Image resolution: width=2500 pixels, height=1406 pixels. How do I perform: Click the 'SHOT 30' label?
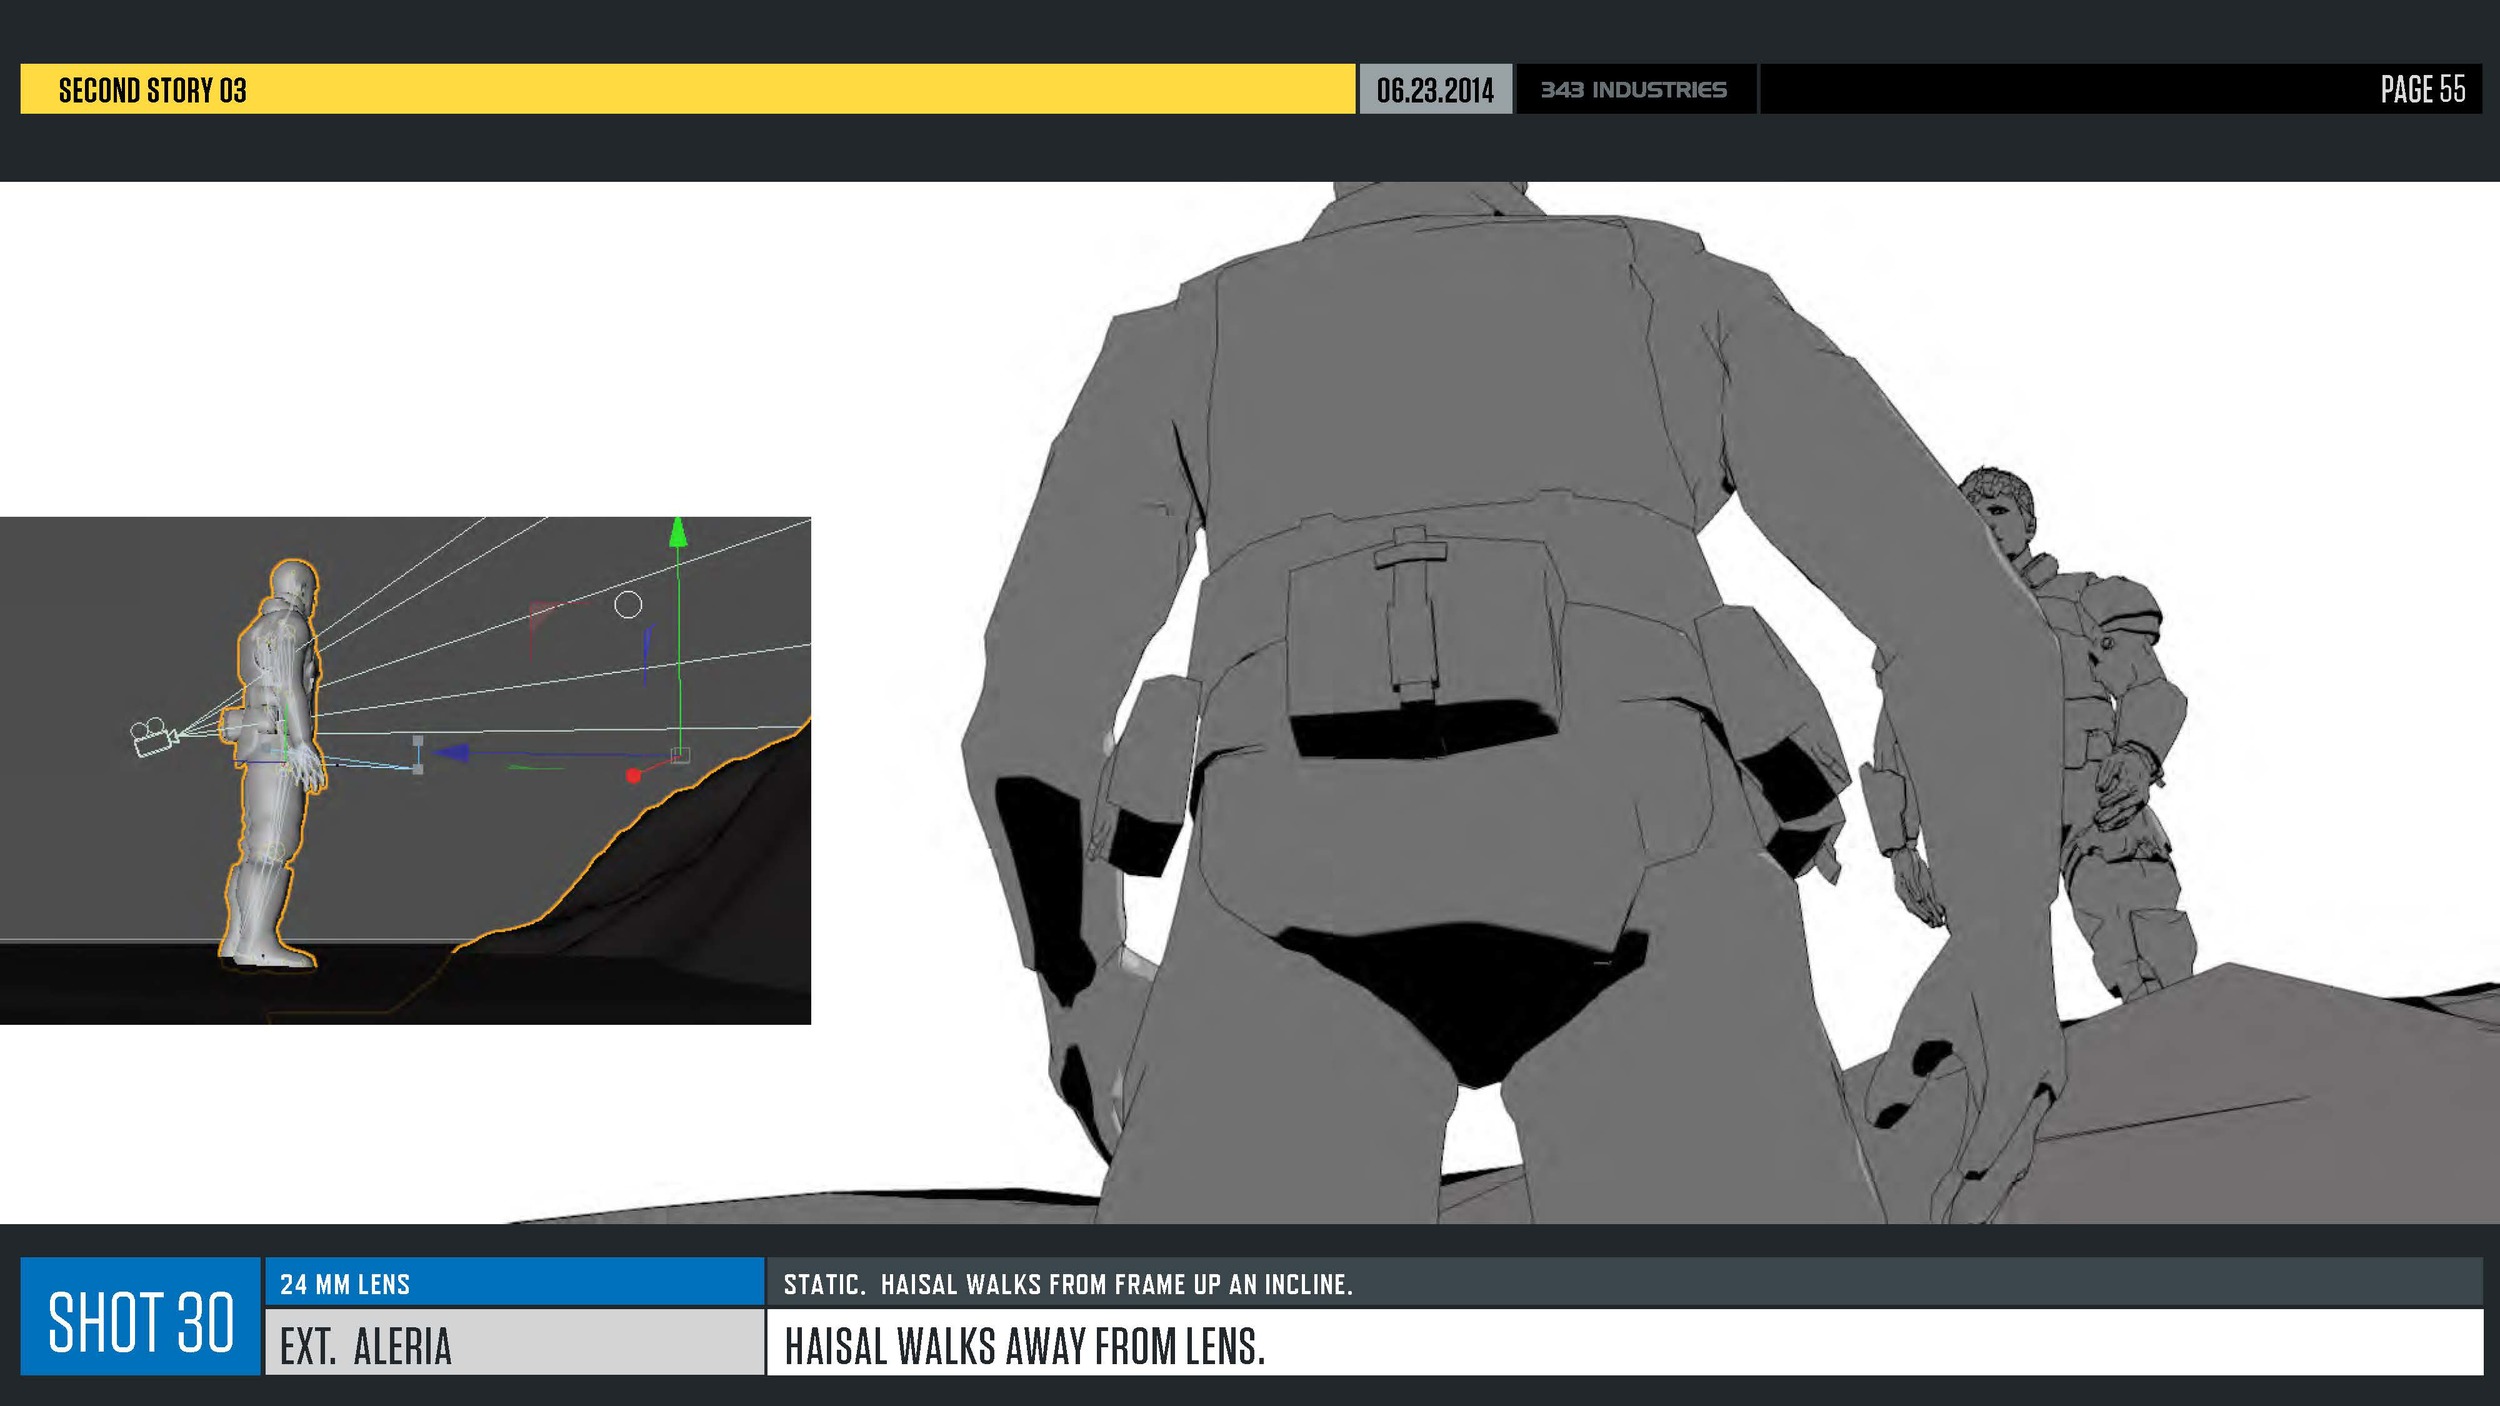pyautogui.click(x=141, y=1321)
